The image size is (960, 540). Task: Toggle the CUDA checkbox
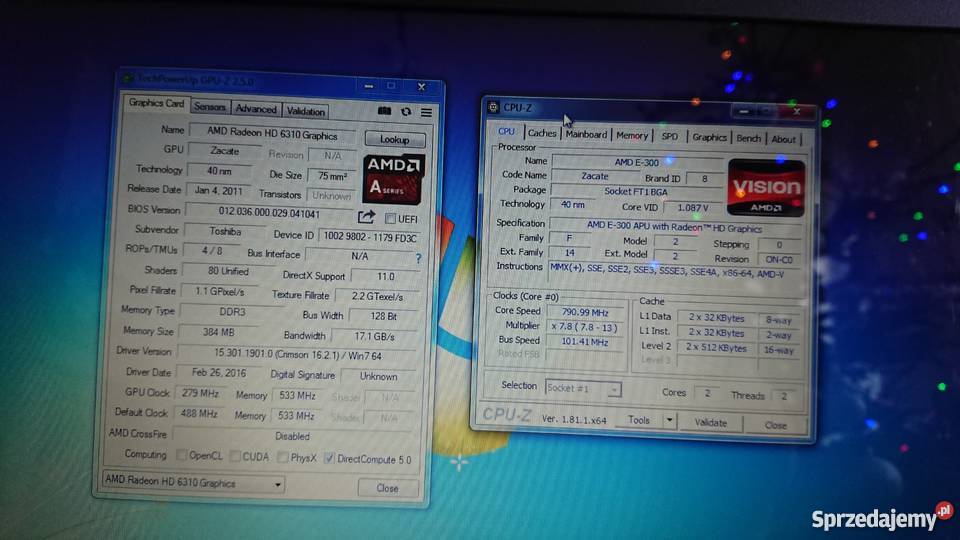pos(235,456)
